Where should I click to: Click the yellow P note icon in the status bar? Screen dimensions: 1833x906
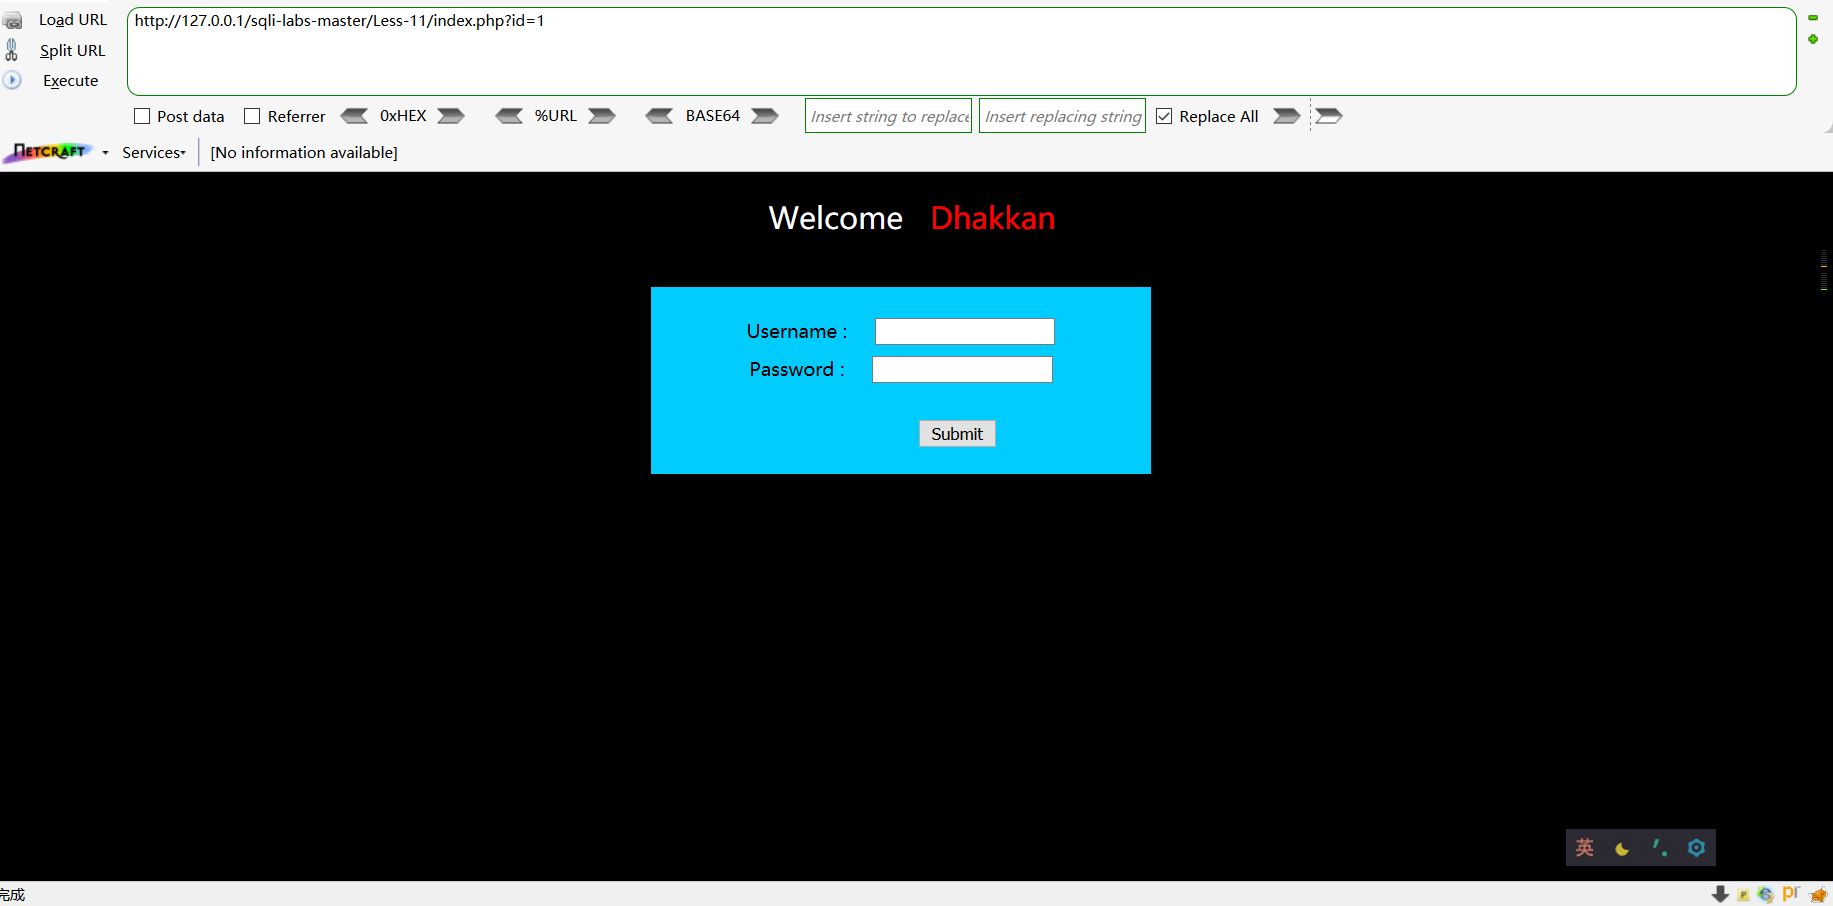[x=1744, y=895]
